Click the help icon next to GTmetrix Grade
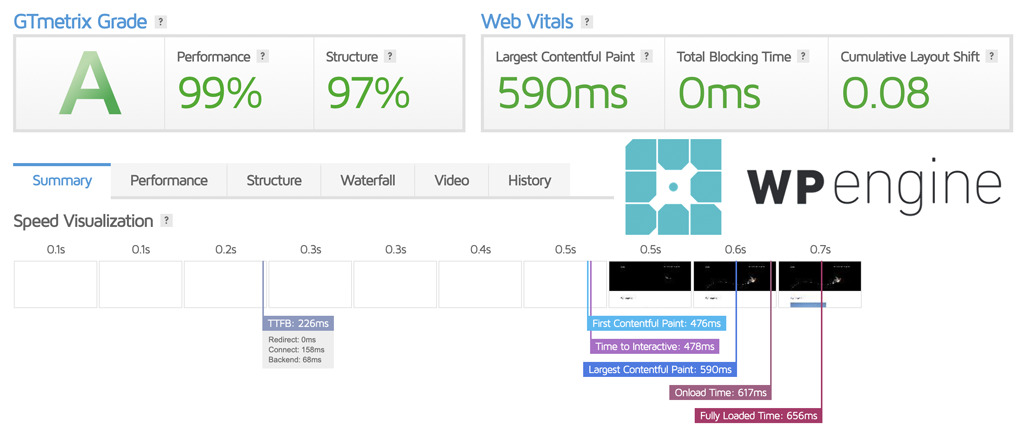Viewport: 1024px width, 440px height. [161, 22]
